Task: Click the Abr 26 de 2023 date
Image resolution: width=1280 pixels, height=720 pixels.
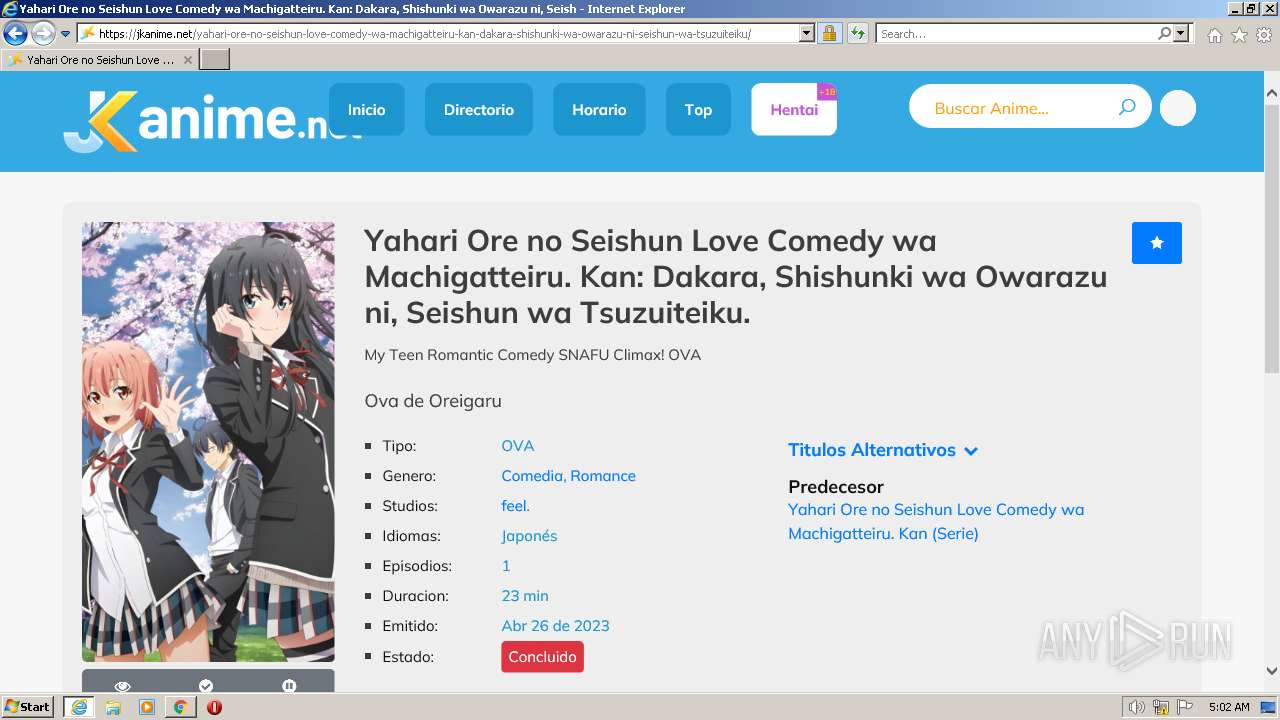Action: coord(555,626)
